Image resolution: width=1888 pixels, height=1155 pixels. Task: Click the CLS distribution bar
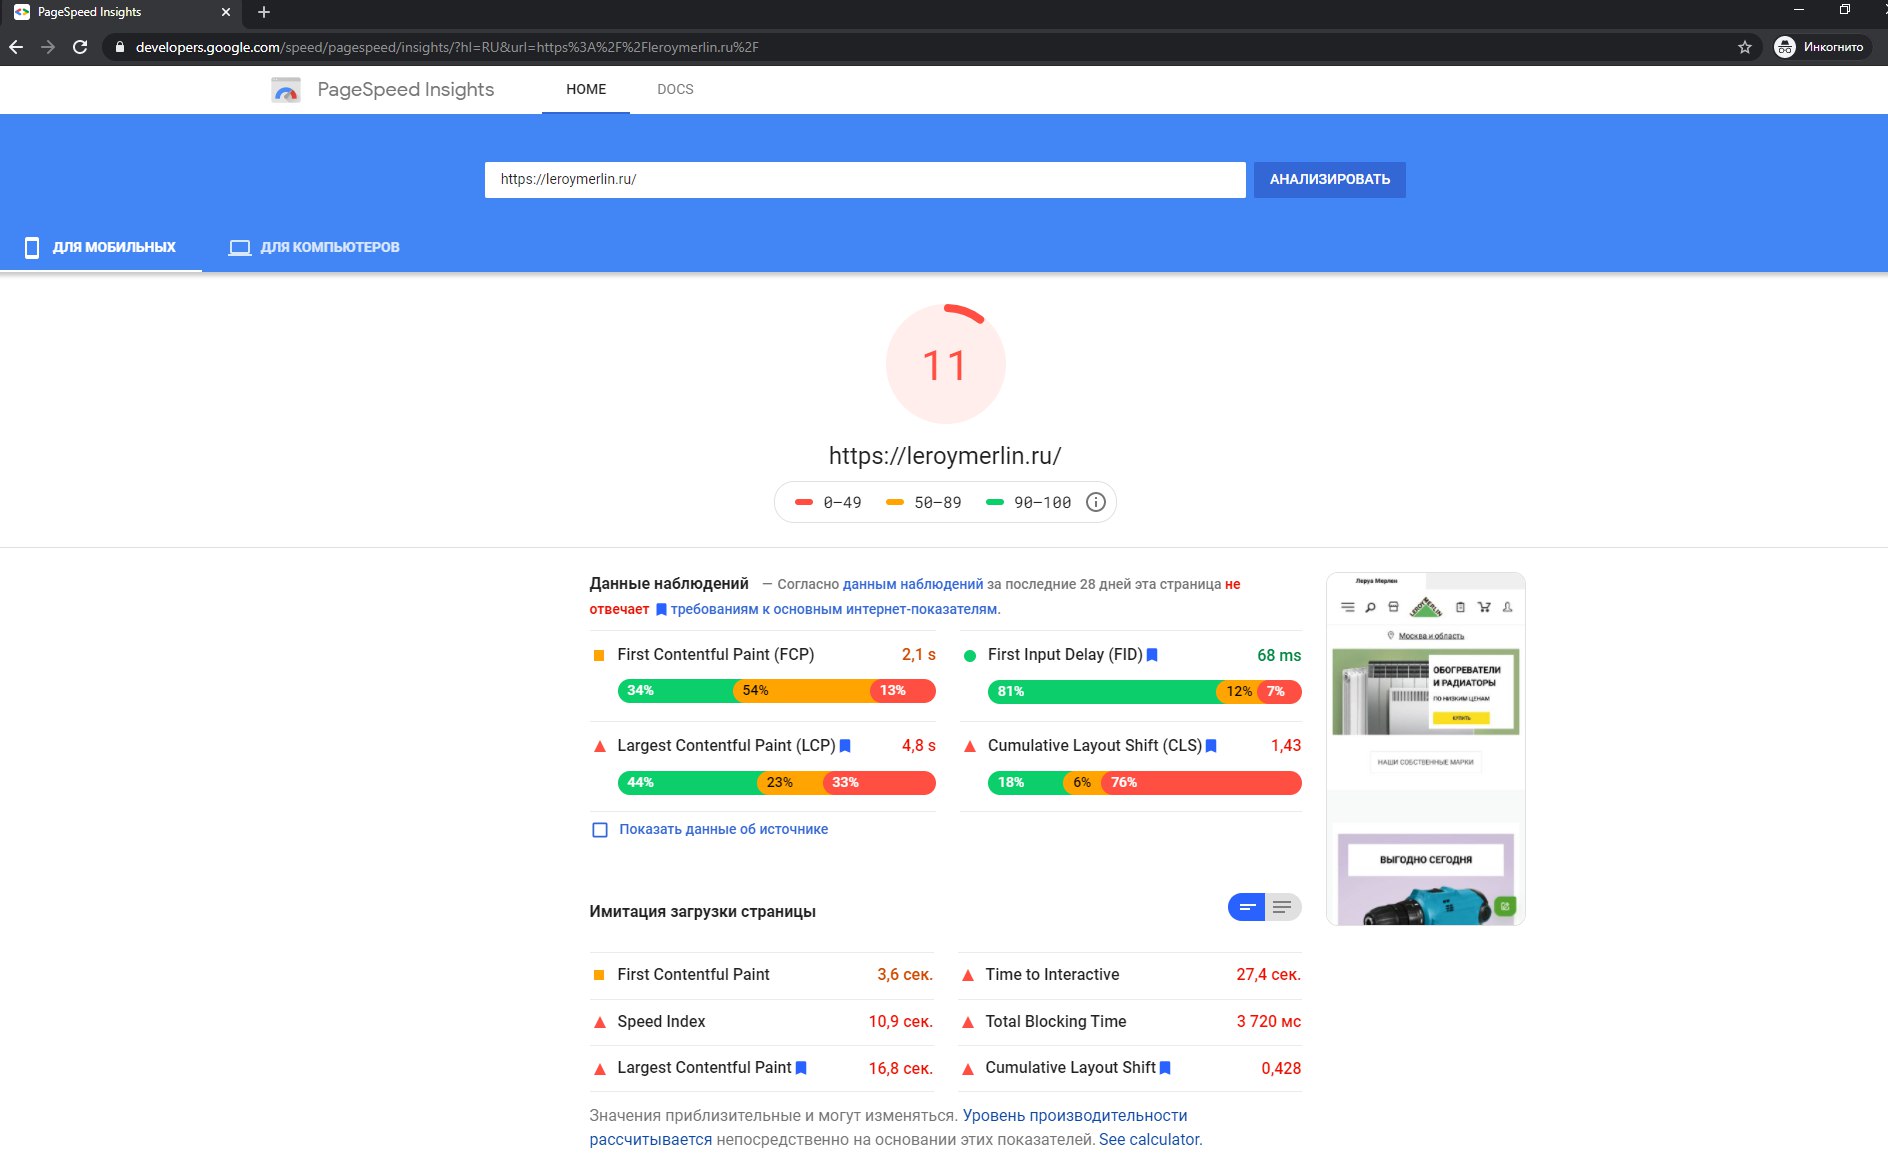[1144, 782]
